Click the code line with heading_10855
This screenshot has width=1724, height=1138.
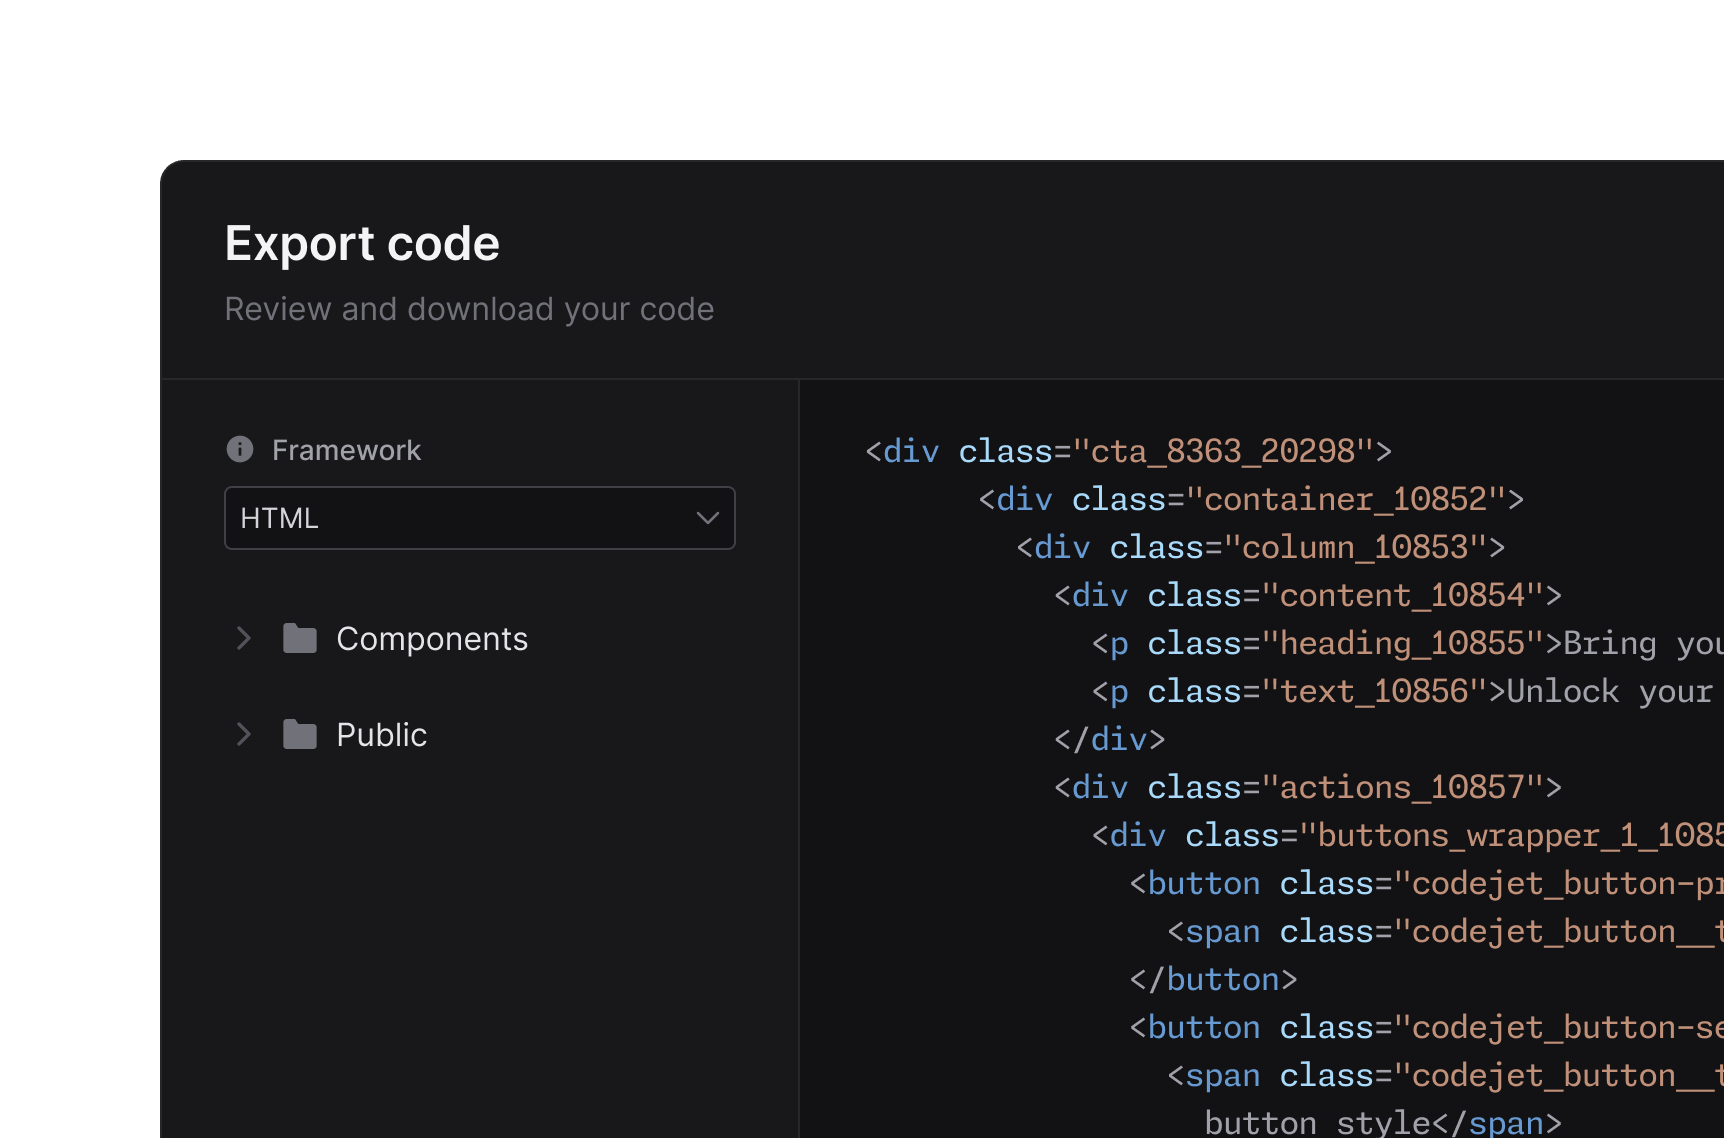point(1407,643)
